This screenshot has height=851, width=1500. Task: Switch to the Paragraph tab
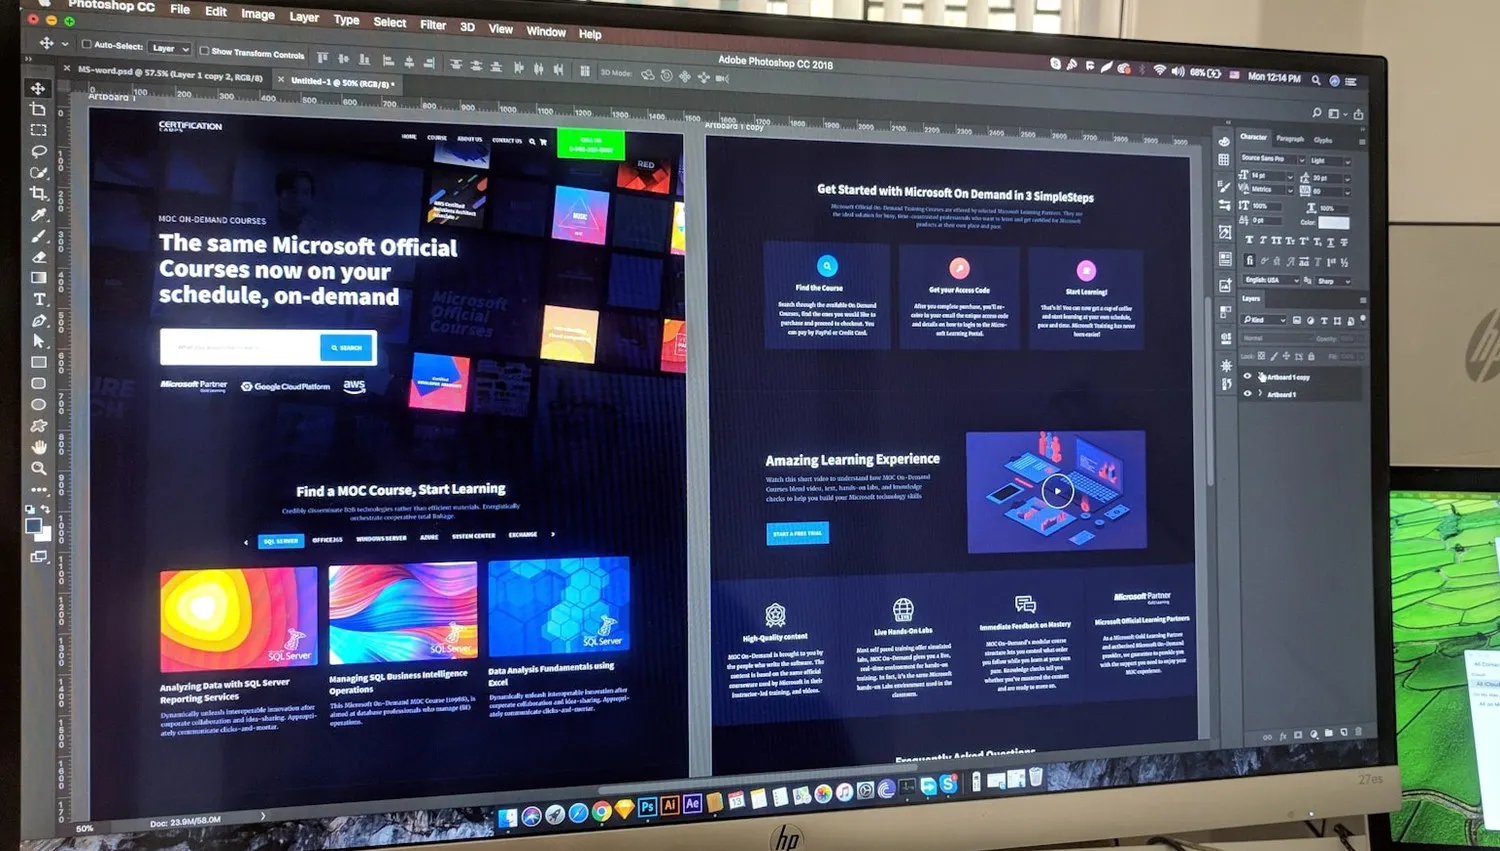point(1290,139)
